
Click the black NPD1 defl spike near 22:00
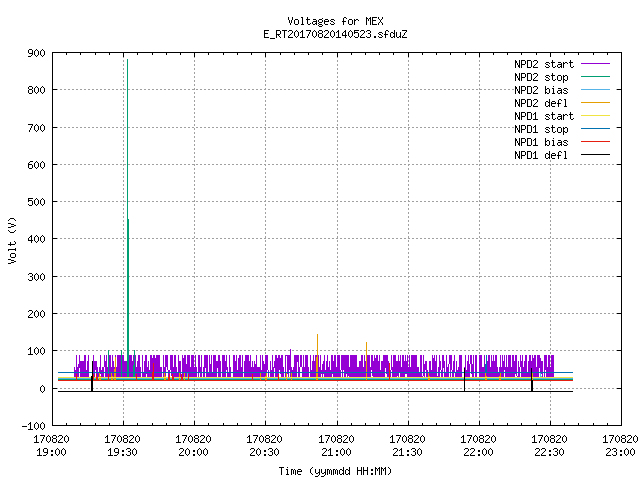464,380
